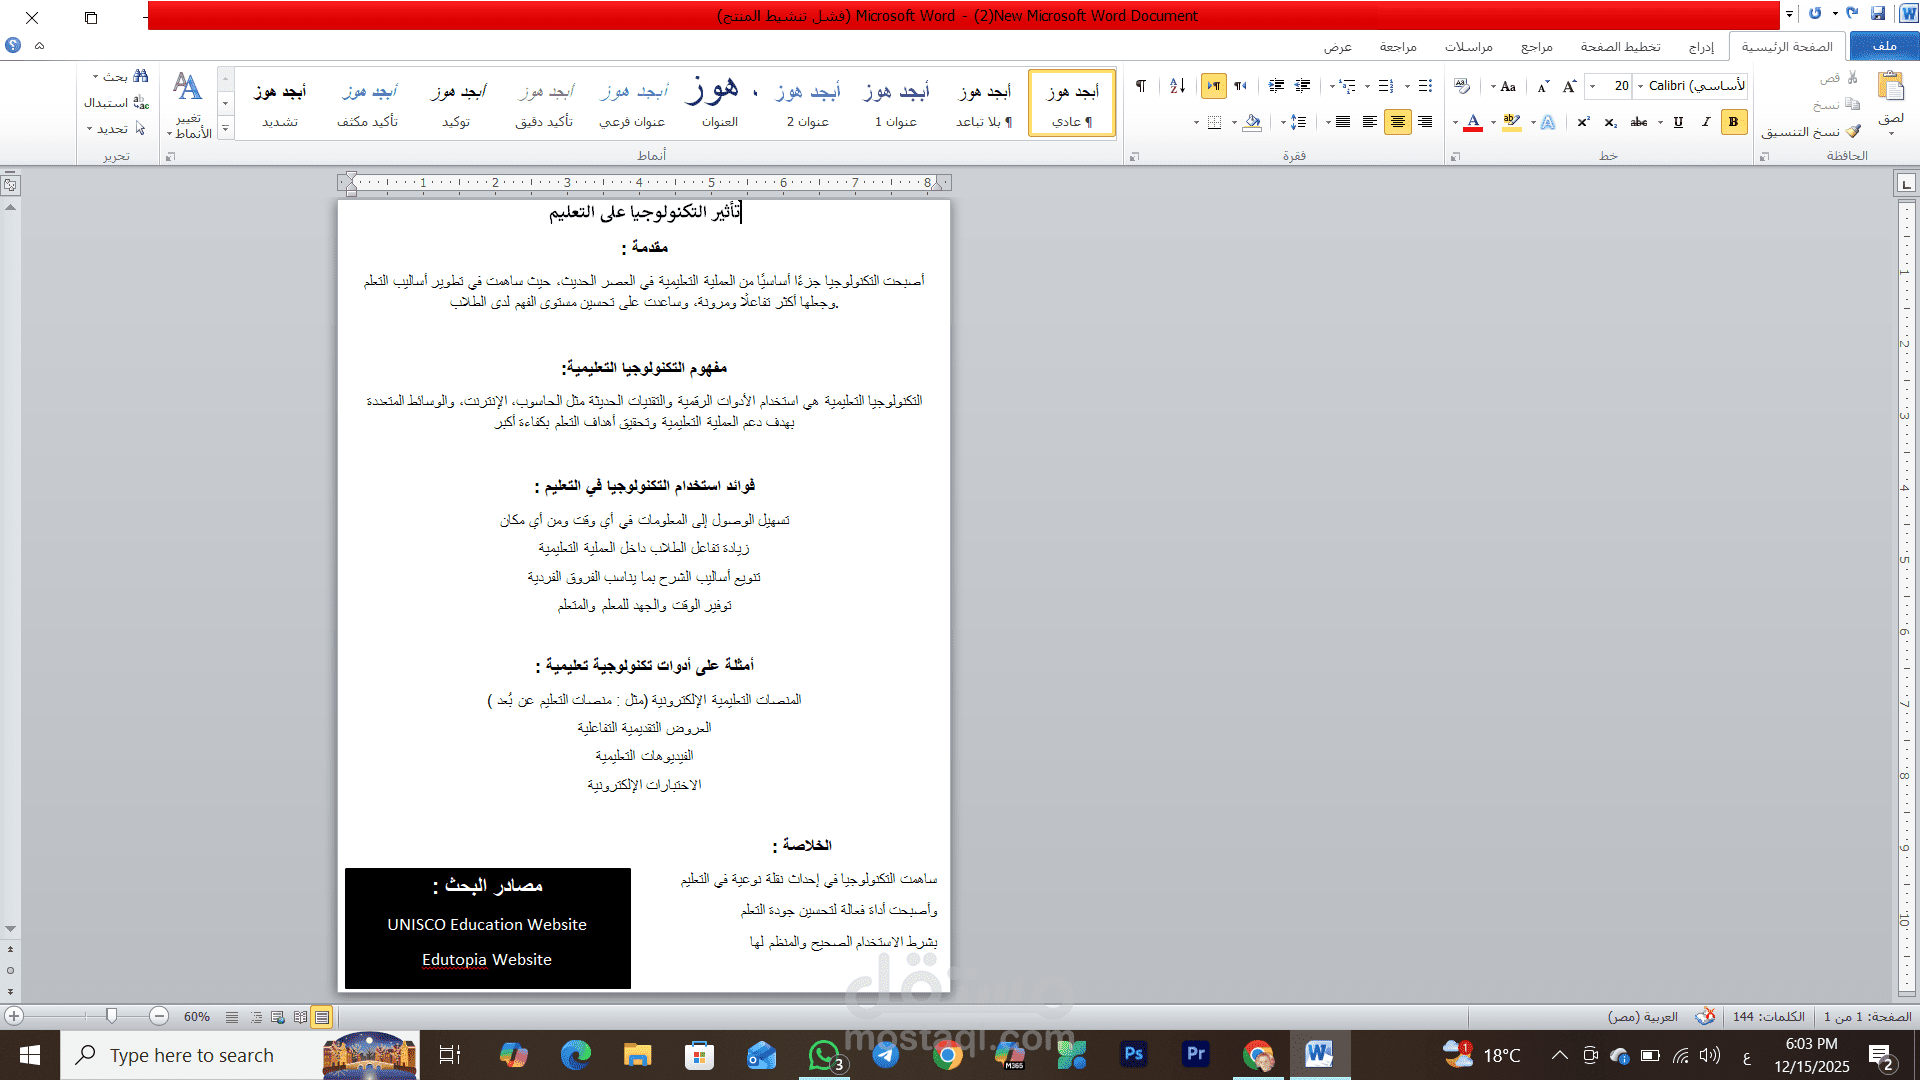The width and height of the screenshot is (1920, 1080).
Task: Open the Borders dropdown arrow
Action: tap(1197, 122)
